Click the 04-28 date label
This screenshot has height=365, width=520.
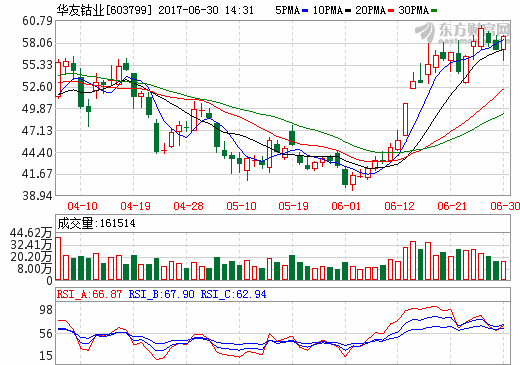click(x=188, y=206)
